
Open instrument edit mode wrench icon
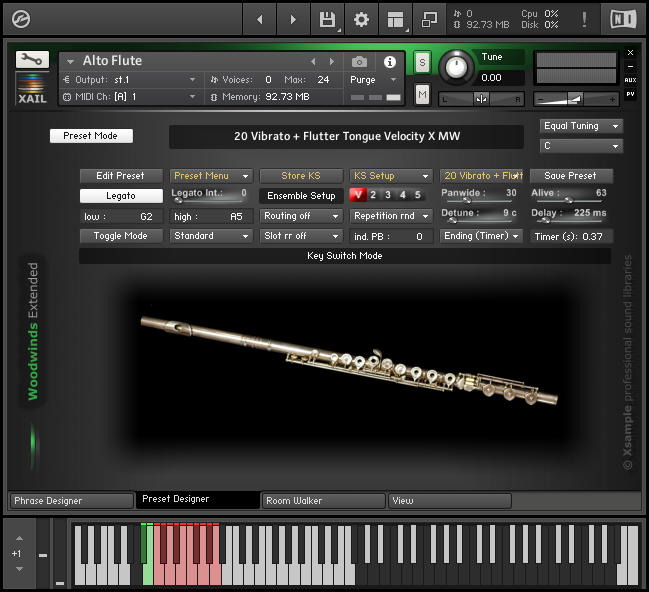coord(32,60)
